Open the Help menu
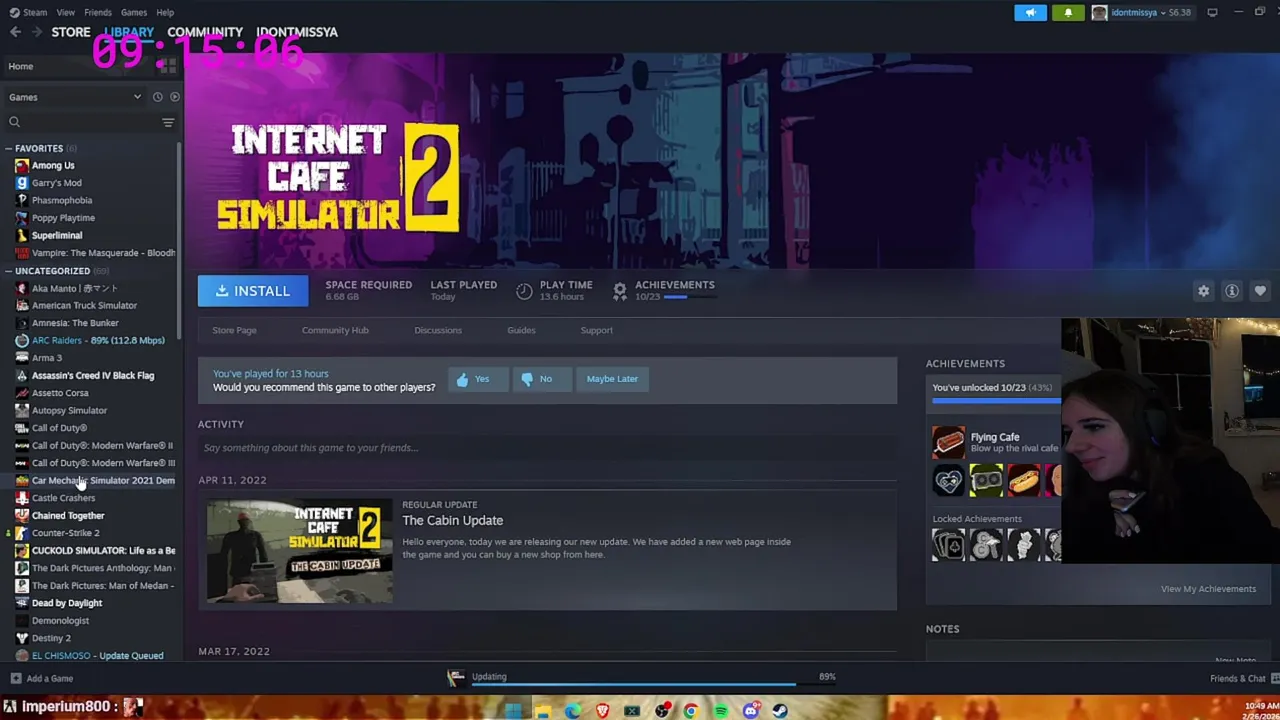Screen dimensions: 1280x720 pos(165,13)
